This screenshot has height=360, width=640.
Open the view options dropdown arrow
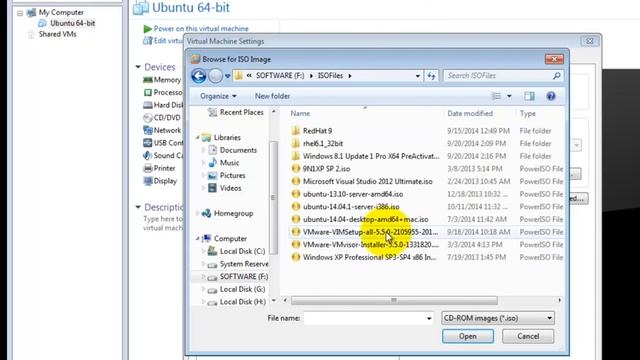[509, 96]
